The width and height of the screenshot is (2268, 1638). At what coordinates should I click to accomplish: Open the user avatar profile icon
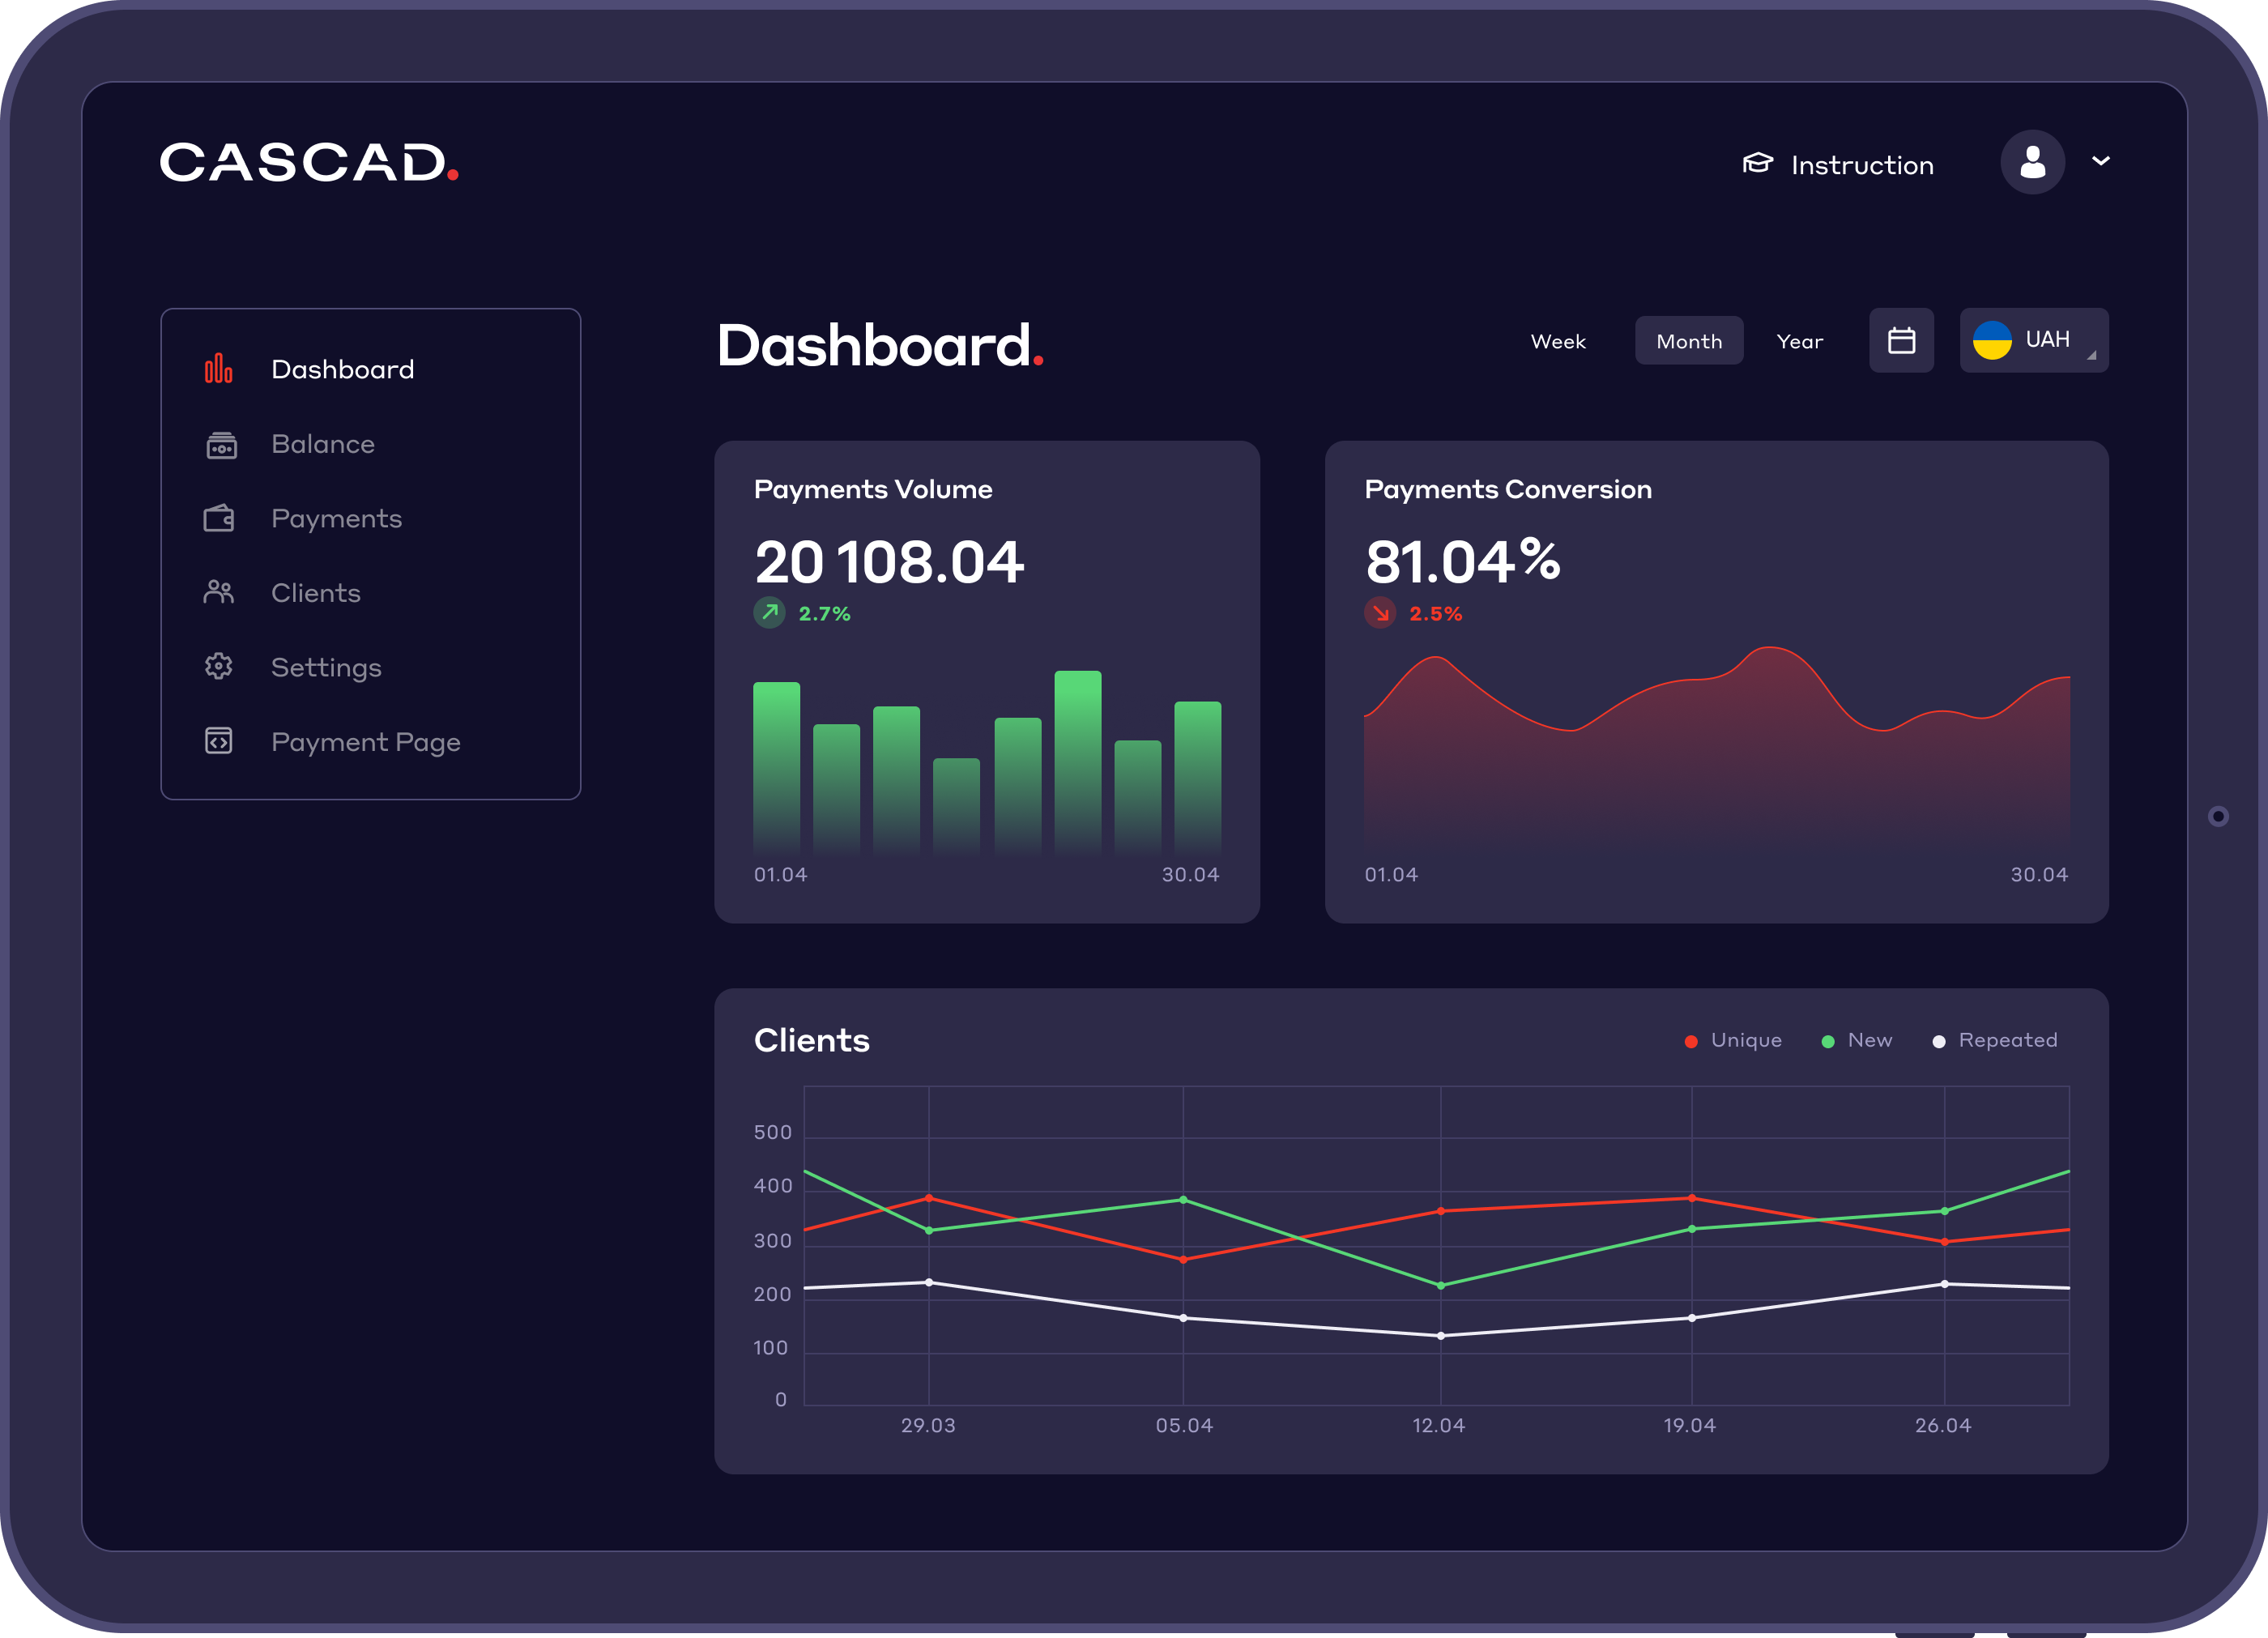coord(2033,161)
